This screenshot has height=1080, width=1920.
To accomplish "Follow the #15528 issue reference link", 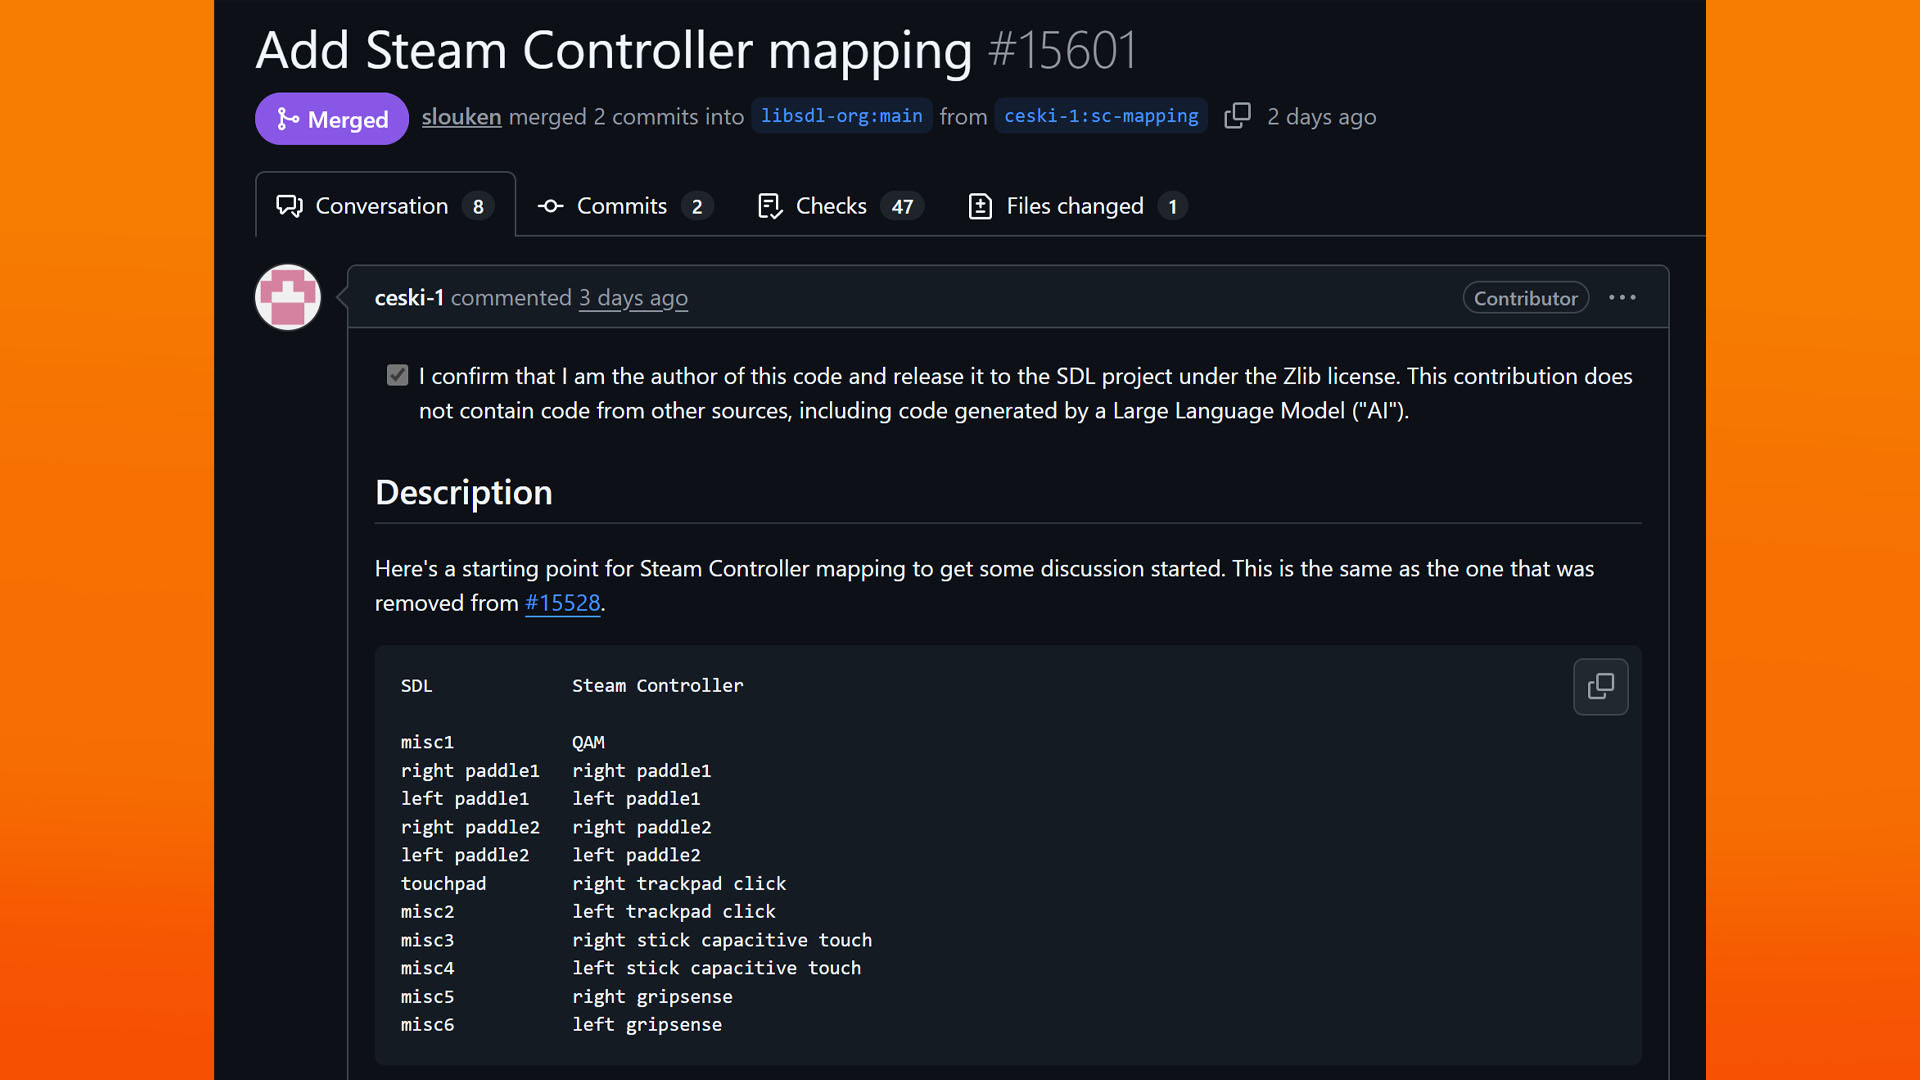I will [562, 603].
